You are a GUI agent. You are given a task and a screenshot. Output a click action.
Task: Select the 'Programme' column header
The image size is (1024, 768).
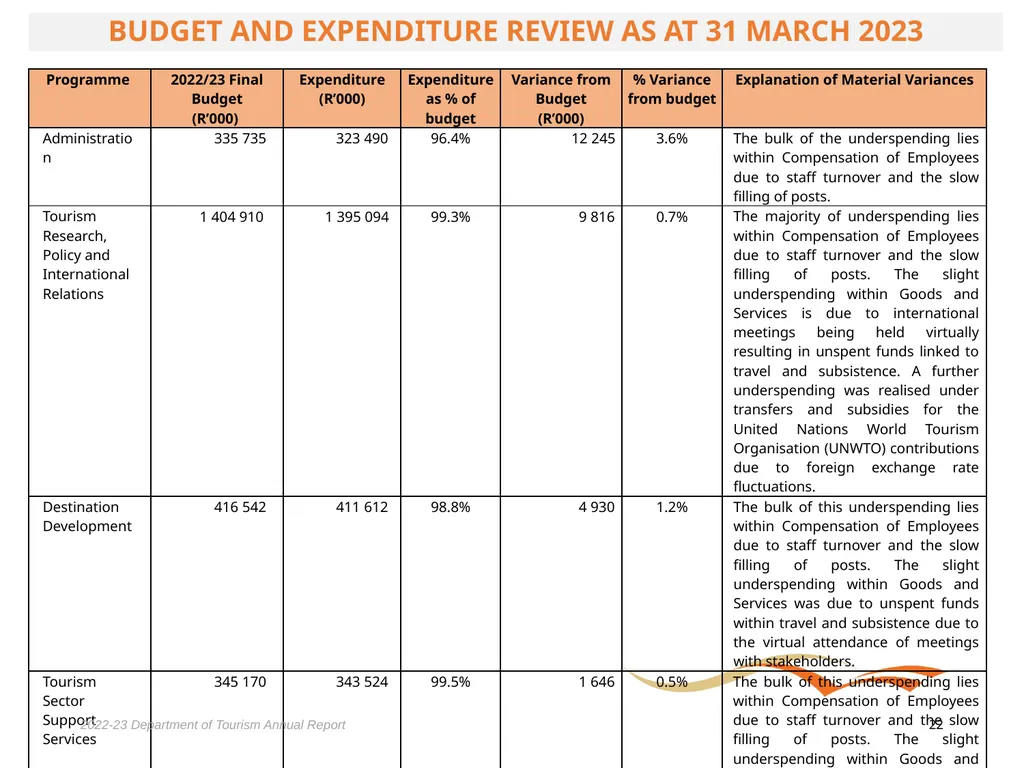pos(88,80)
